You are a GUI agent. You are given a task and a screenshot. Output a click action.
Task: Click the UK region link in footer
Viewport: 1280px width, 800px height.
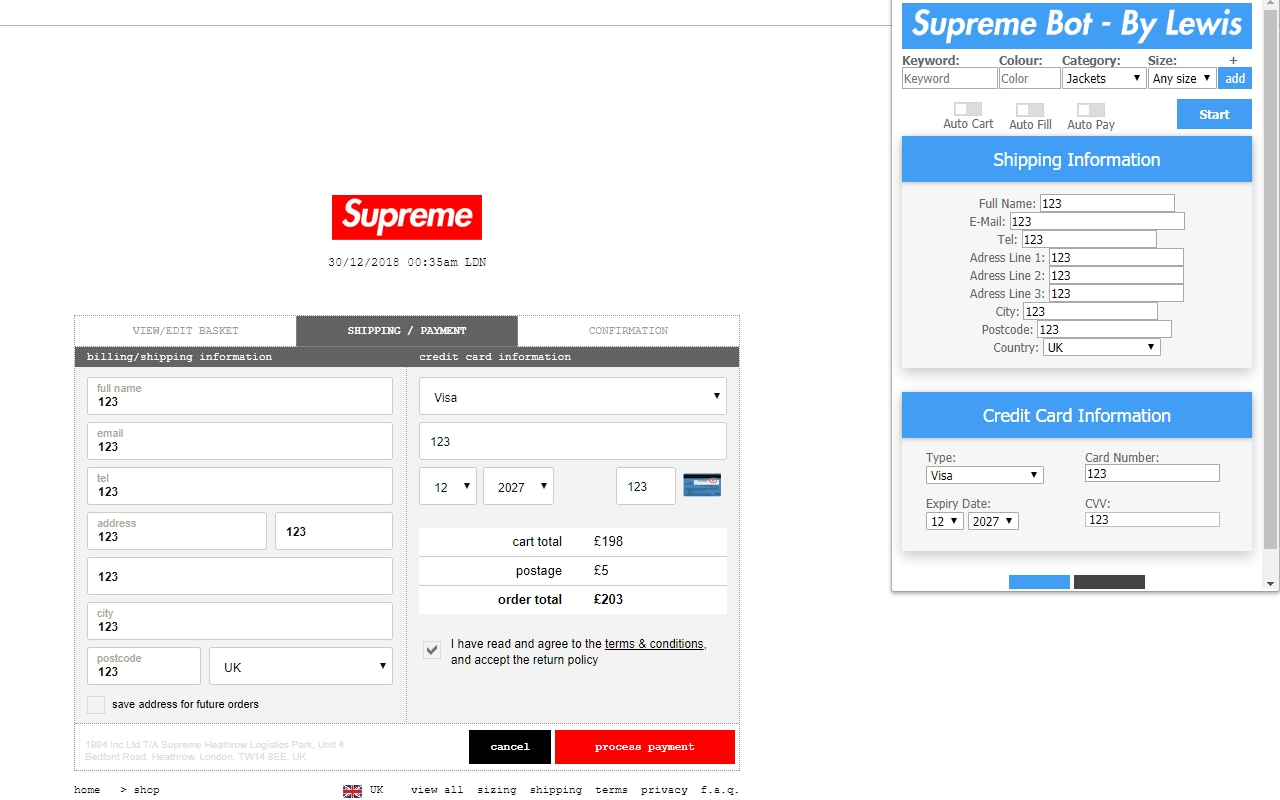pos(376,790)
